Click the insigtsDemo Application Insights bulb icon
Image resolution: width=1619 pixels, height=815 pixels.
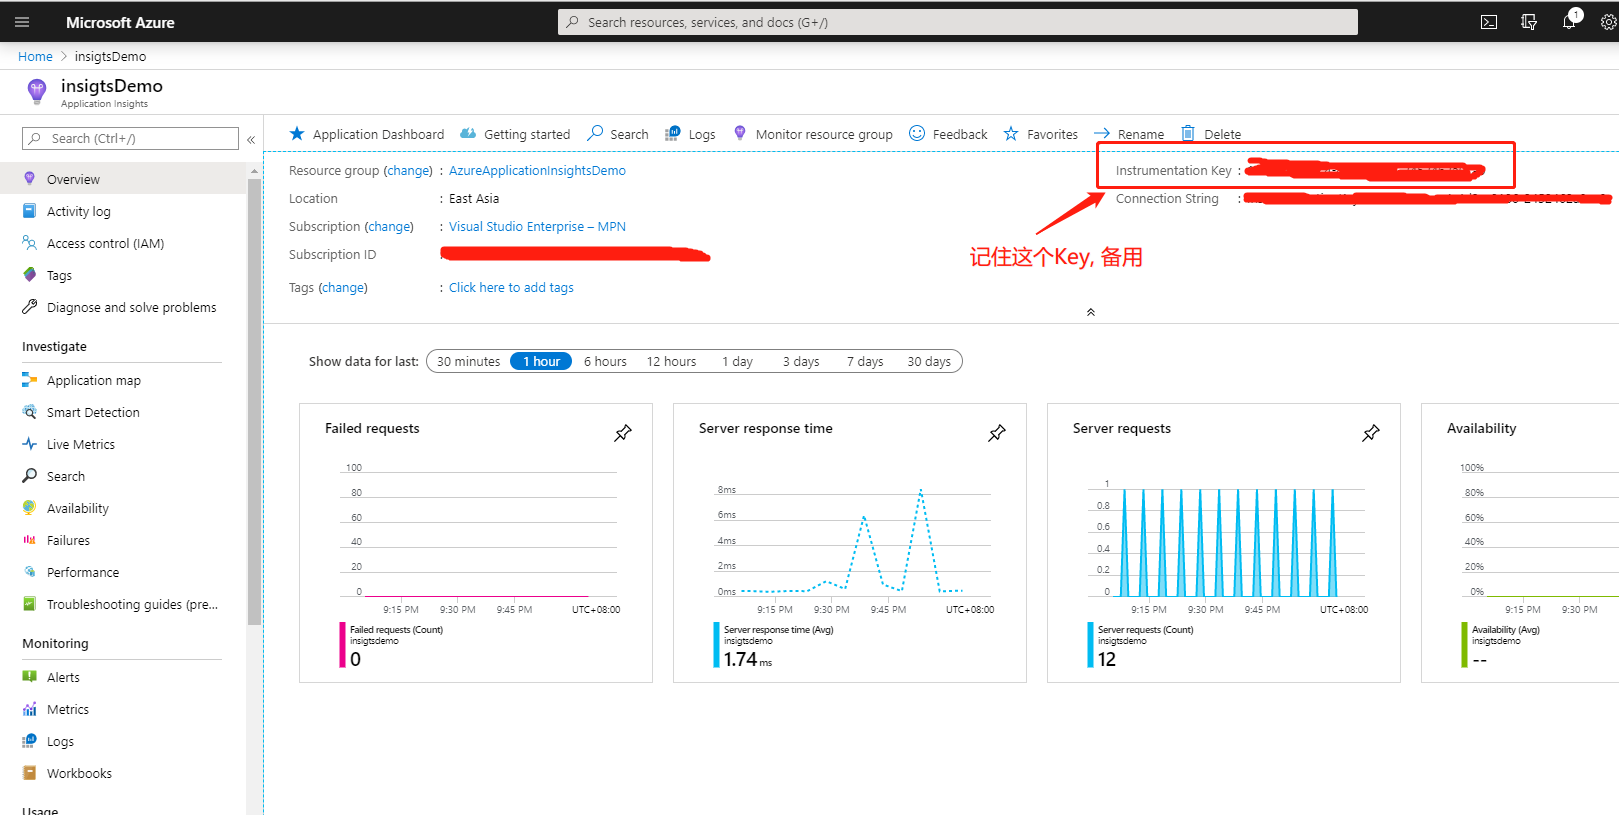pyautogui.click(x=37, y=91)
